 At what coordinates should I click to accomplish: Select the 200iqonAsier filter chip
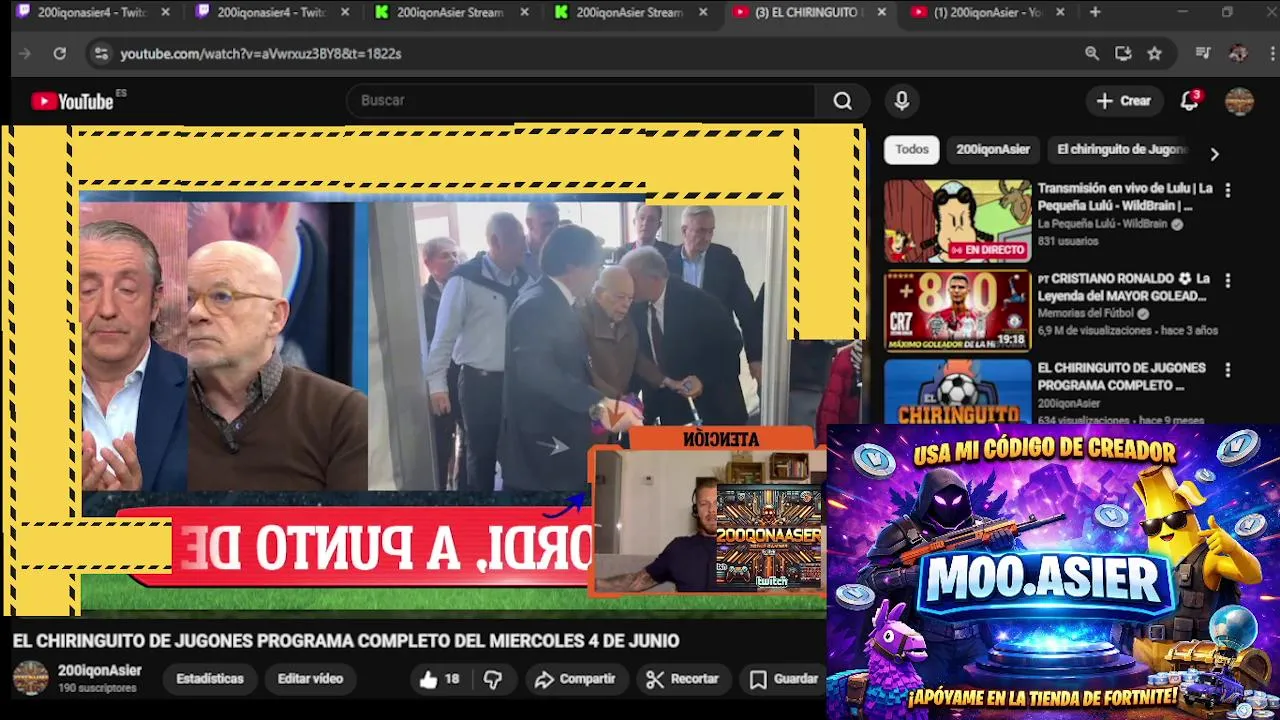click(x=992, y=150)
